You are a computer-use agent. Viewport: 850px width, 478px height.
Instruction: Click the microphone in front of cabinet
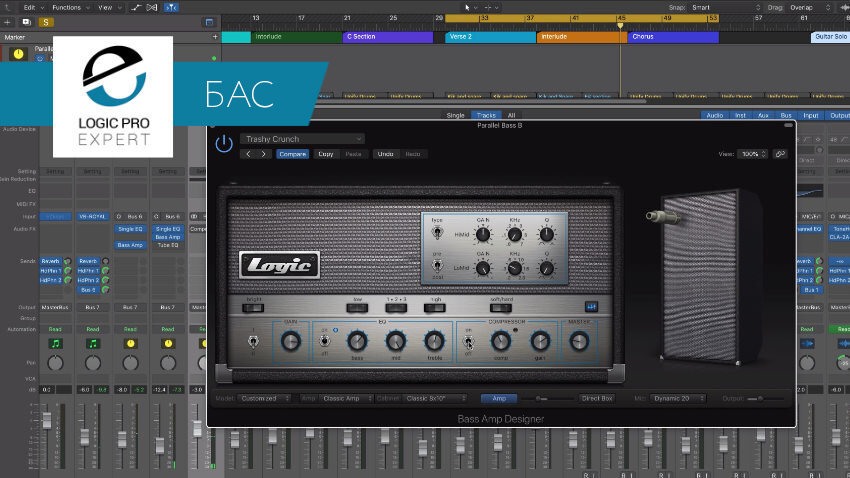662,217
